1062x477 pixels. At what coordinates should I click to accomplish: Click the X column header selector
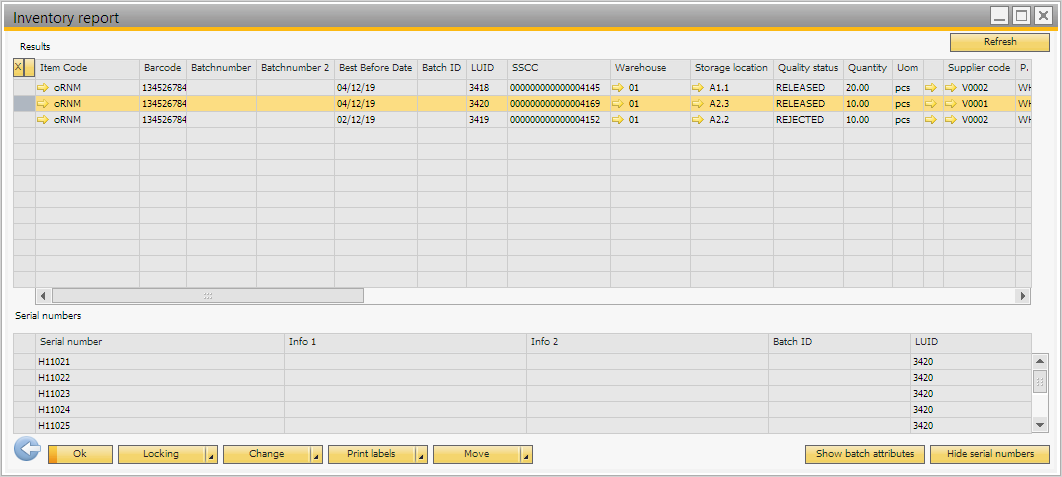pyautogui.click(x=18, y=68)
